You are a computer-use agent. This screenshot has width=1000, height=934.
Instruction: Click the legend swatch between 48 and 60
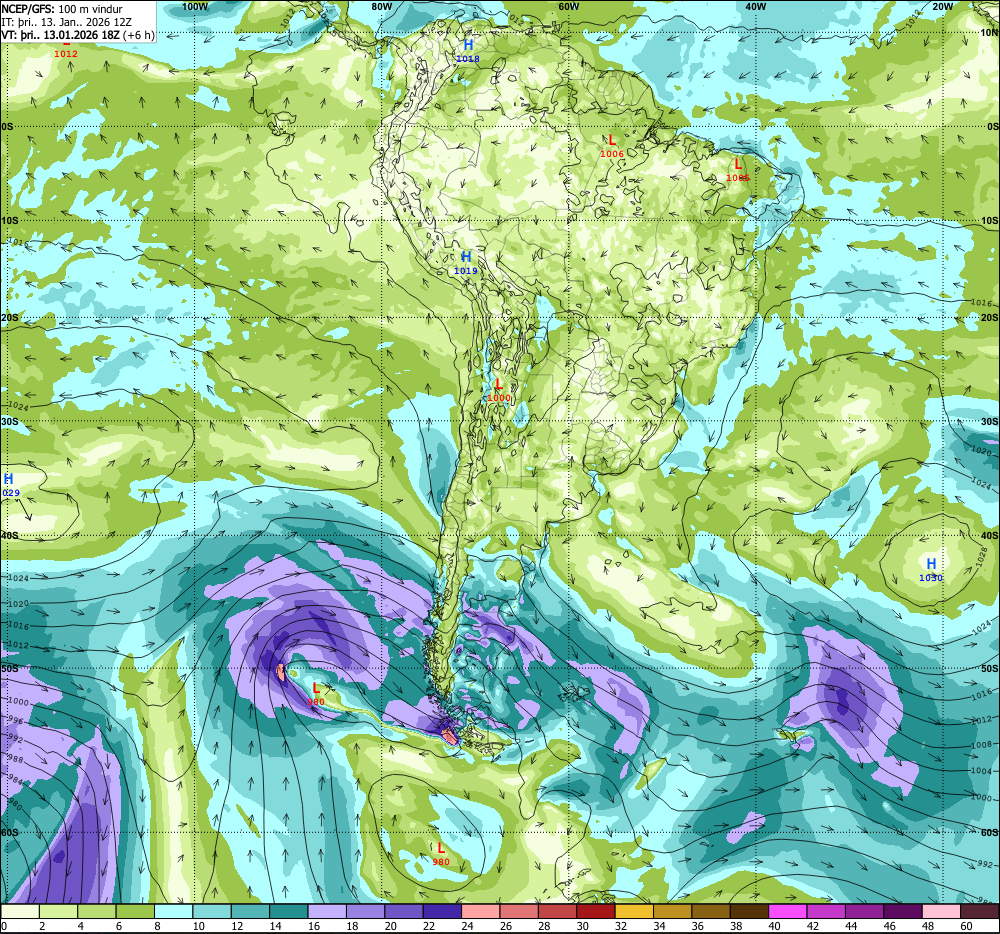pos(941,912)
